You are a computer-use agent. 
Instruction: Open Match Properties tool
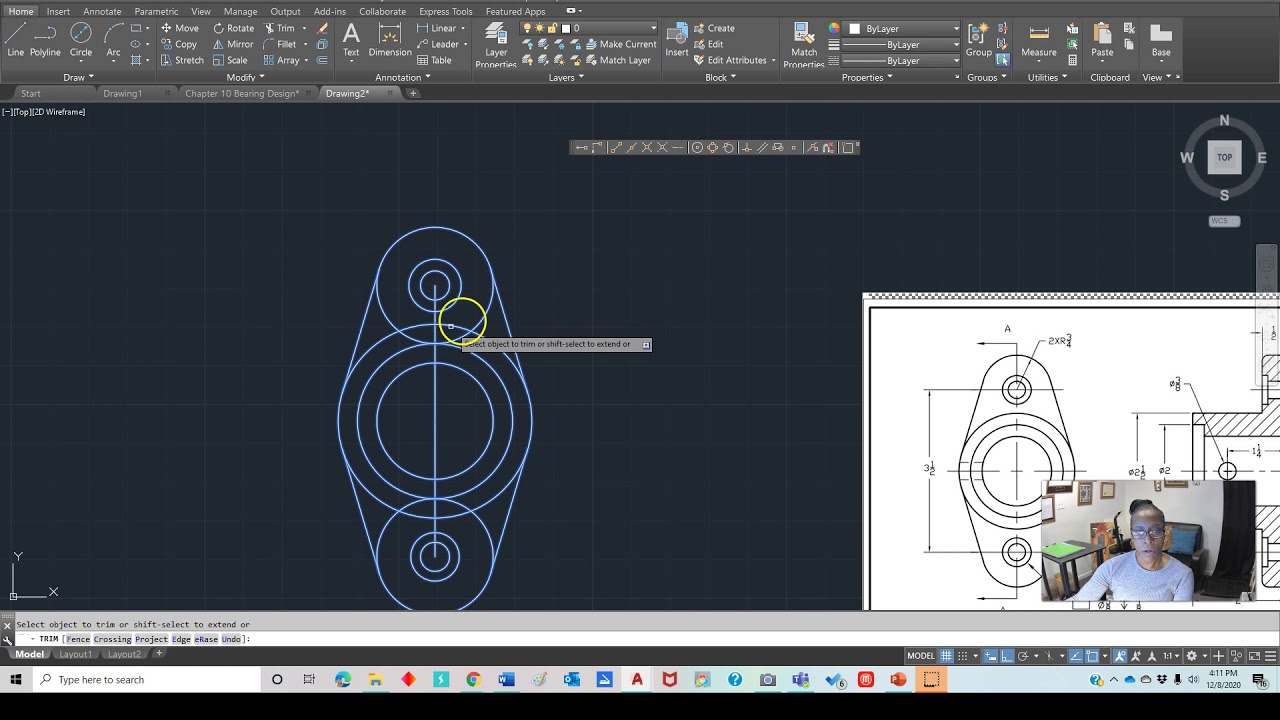(804, 45)
